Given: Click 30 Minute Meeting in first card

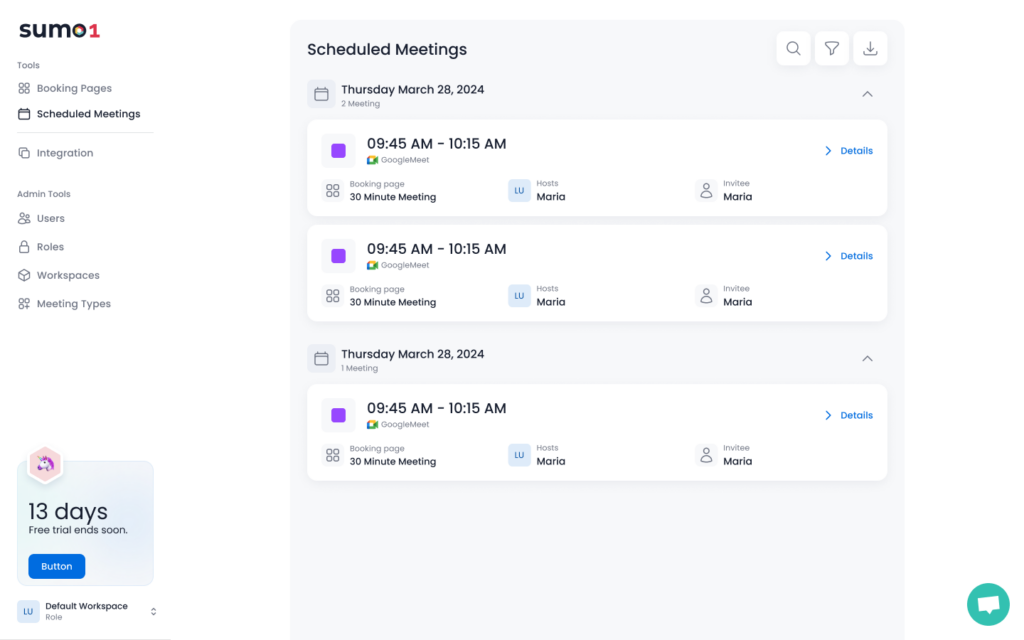Looking at the screenshot, I should [392, 197].
